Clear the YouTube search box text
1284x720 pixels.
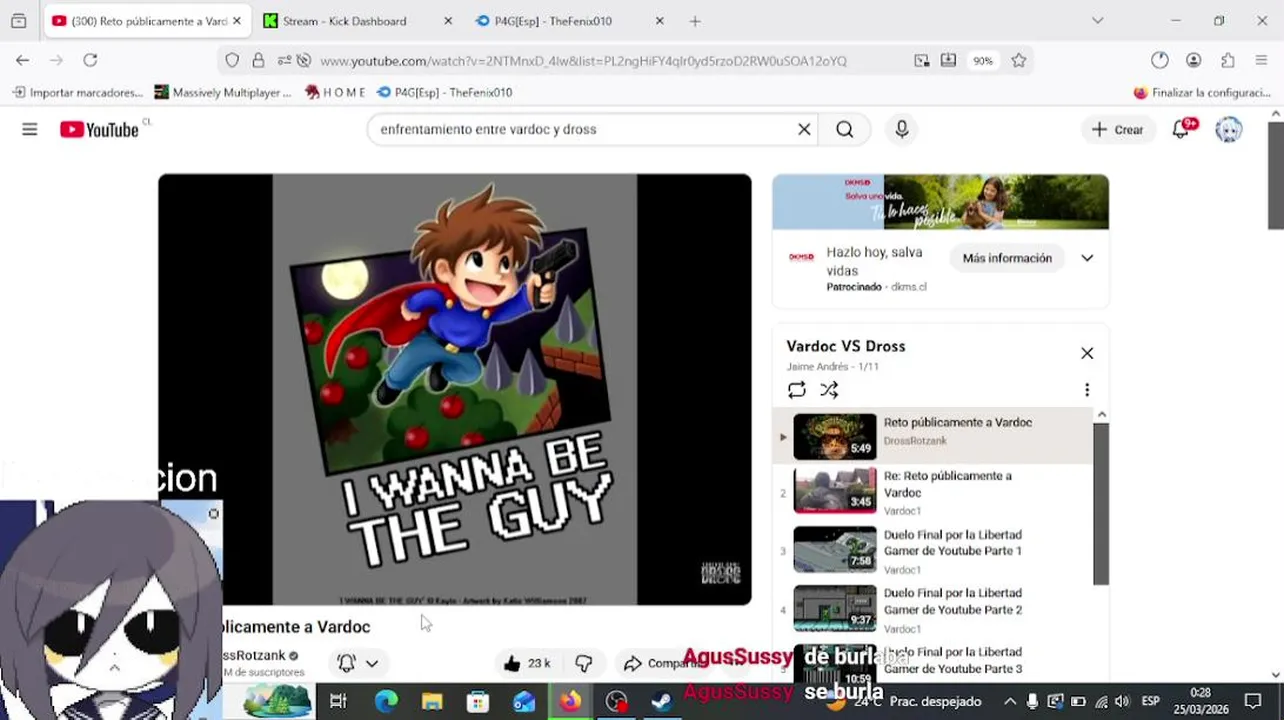804,129
